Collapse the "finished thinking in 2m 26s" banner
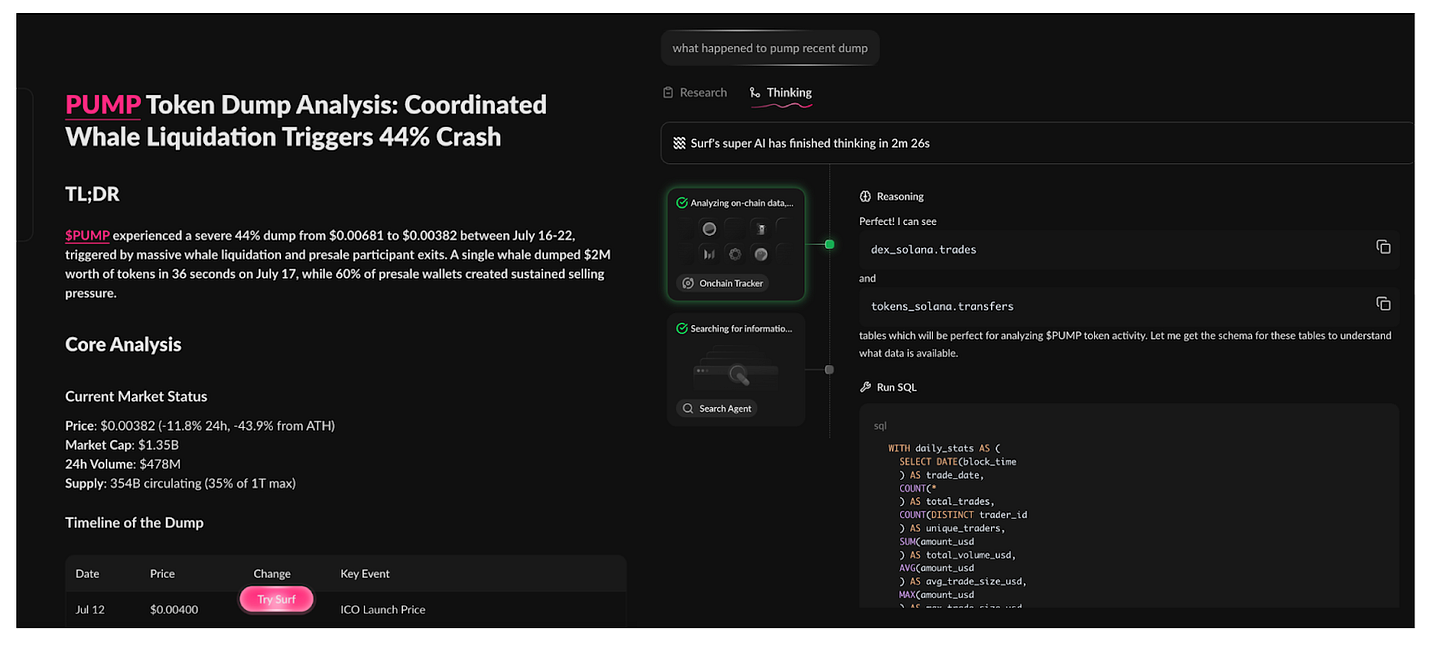The width and height of the screenshot is (1456, 662). [x=1037, y=143]
